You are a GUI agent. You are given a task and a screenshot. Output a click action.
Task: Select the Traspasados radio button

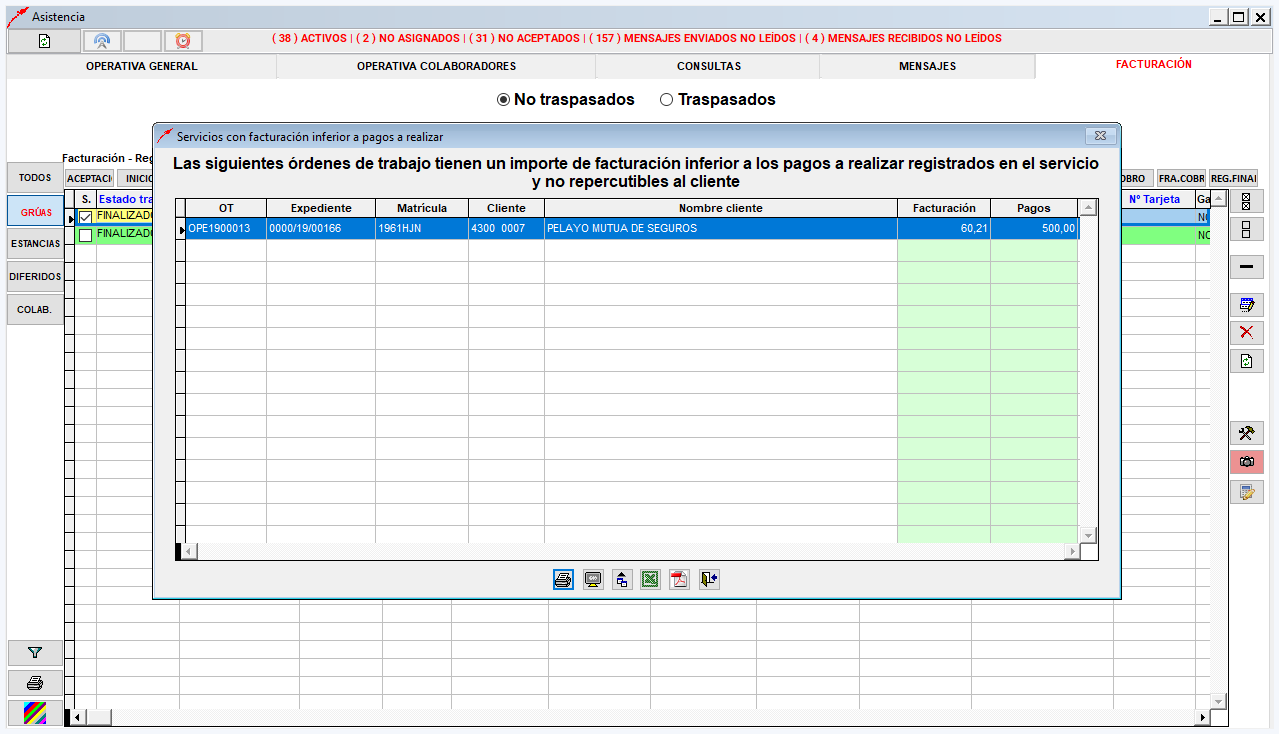667,100
